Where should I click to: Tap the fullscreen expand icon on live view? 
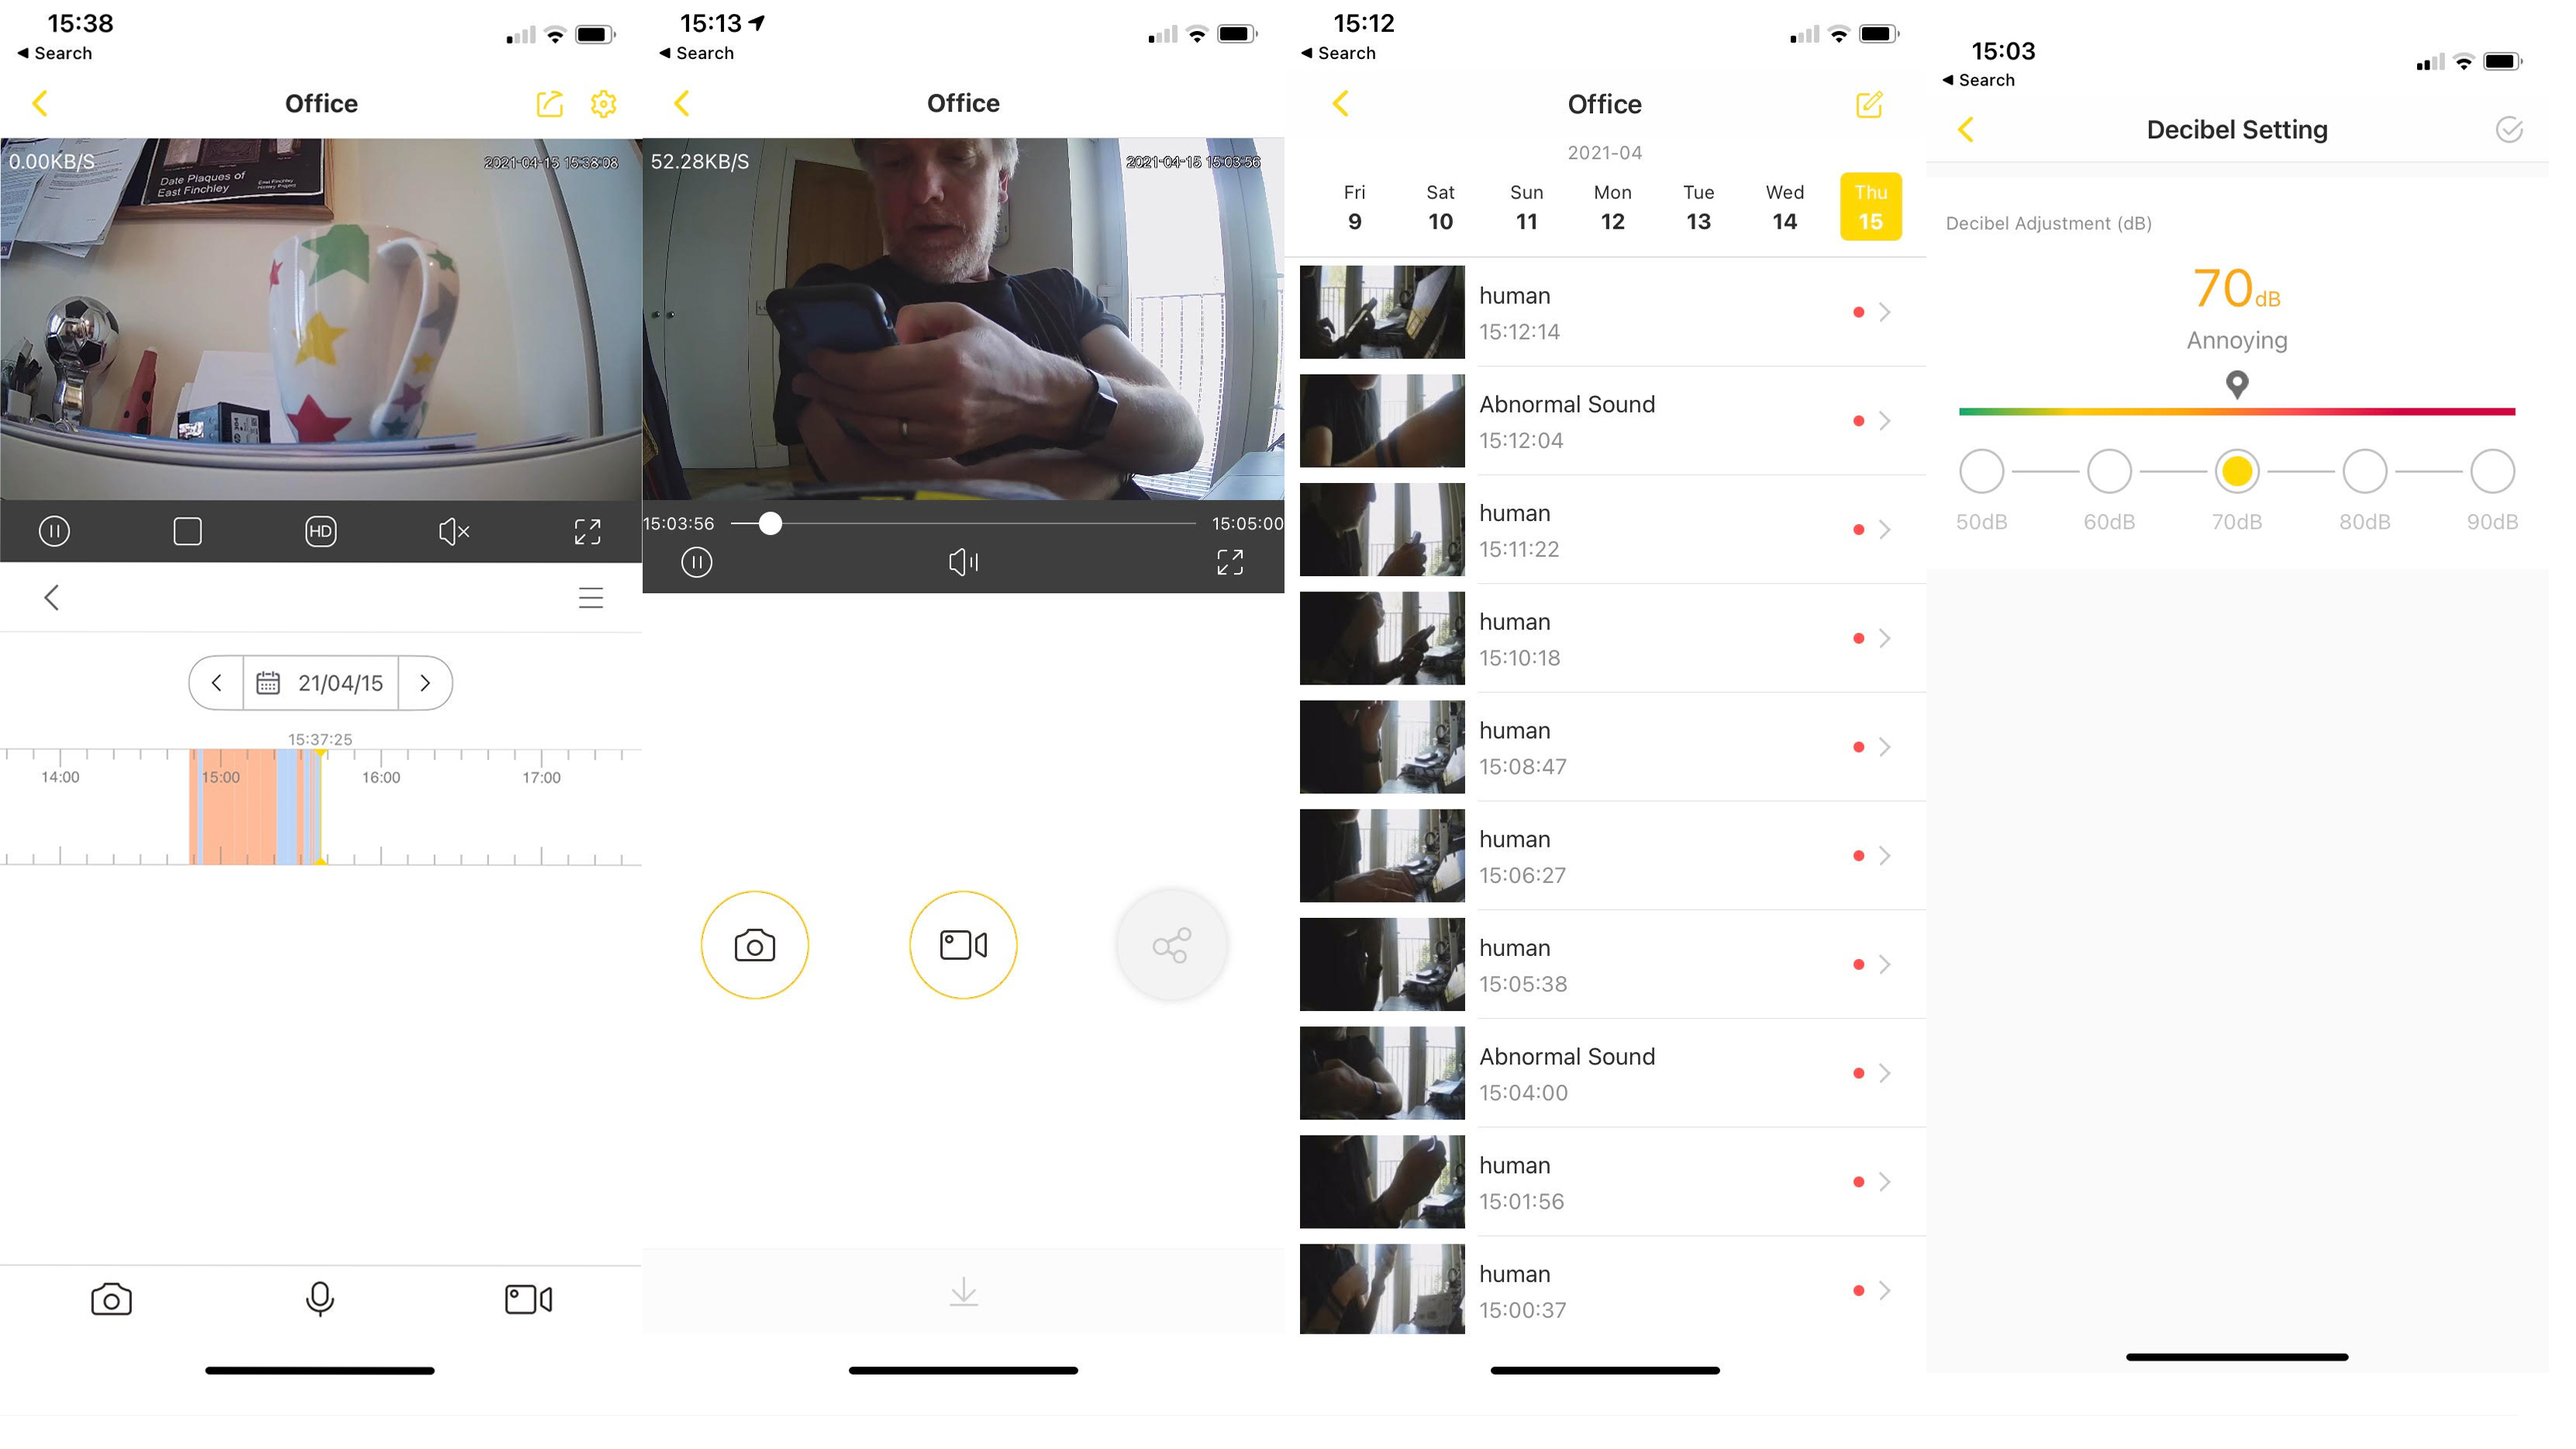[589, 531]
